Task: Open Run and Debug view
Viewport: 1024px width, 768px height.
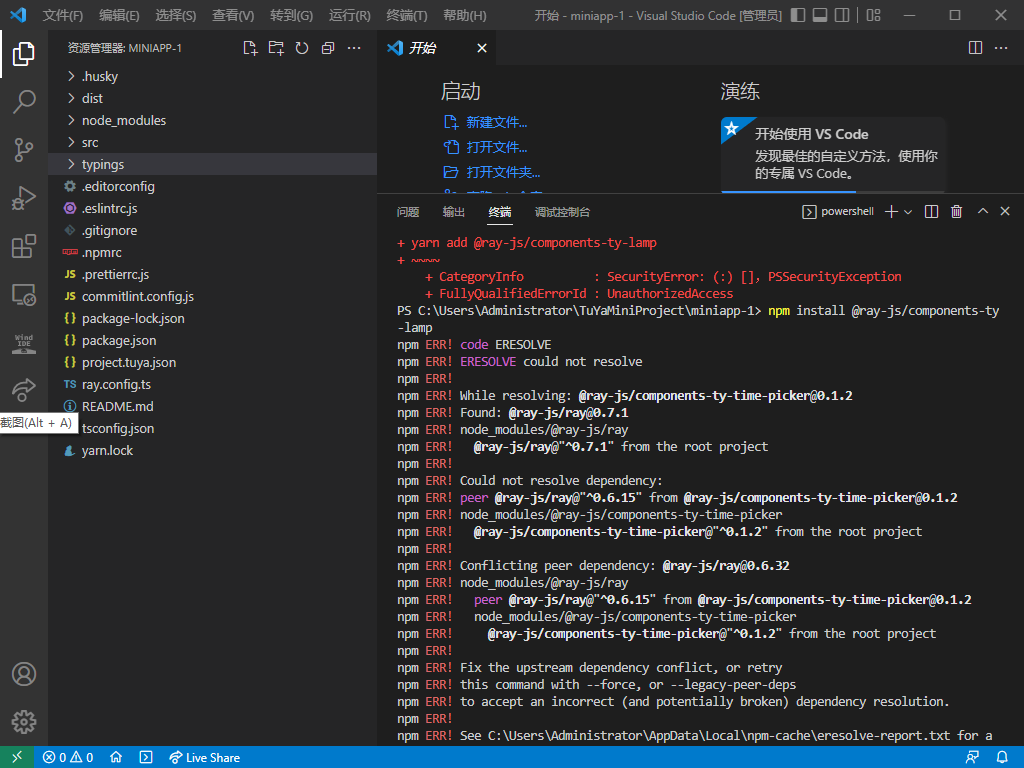Action: point(24,198)
